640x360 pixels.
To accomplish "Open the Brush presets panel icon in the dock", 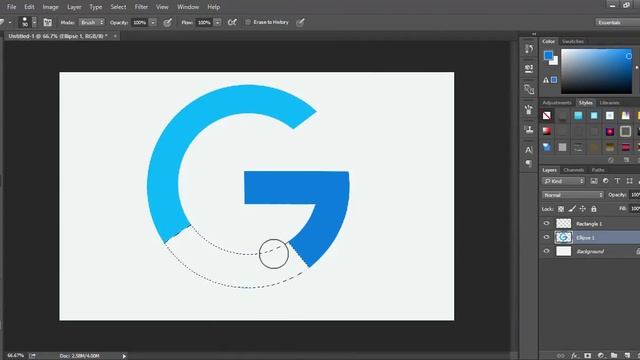I will (x=529, y=109).
